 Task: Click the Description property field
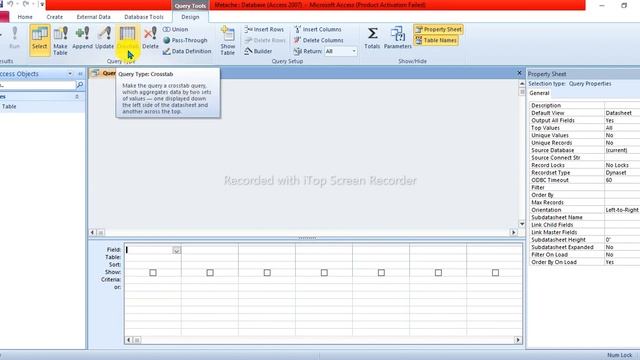click(622, 105)
